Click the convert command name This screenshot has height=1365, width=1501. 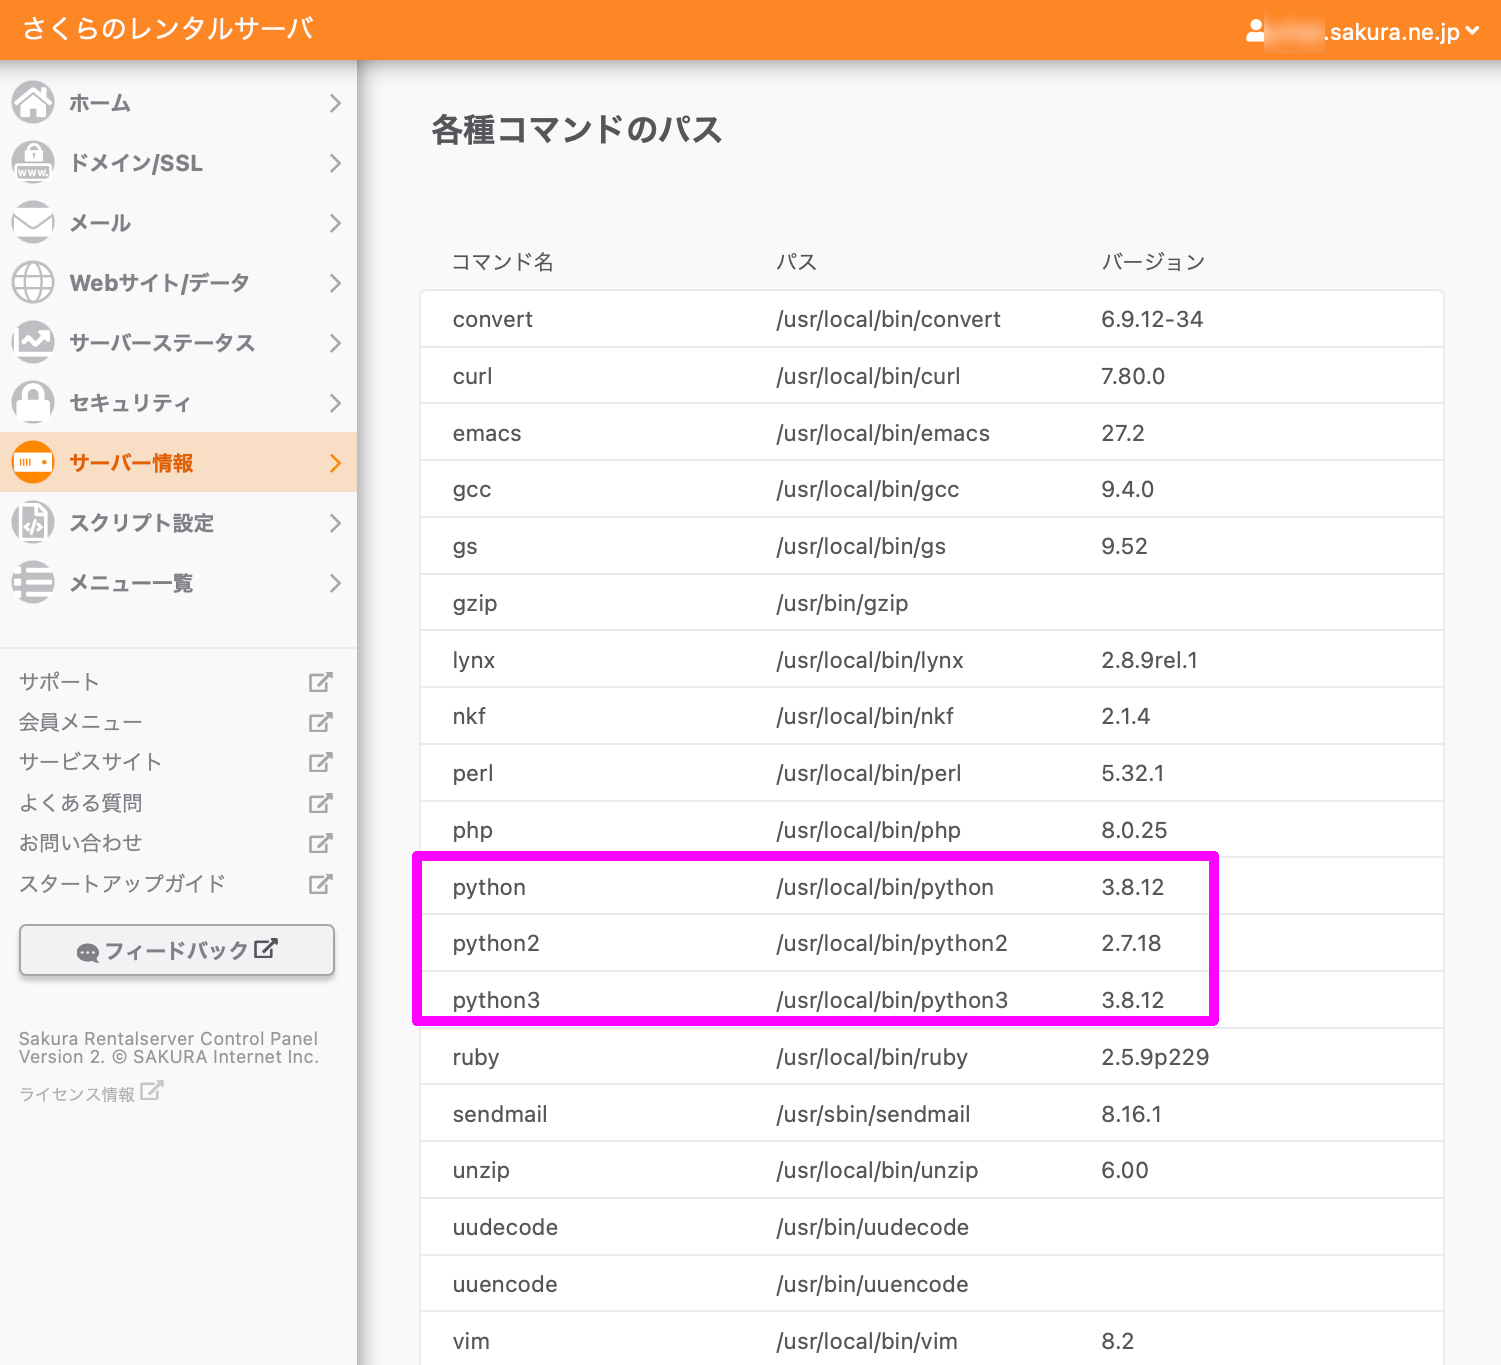point(492,319)
